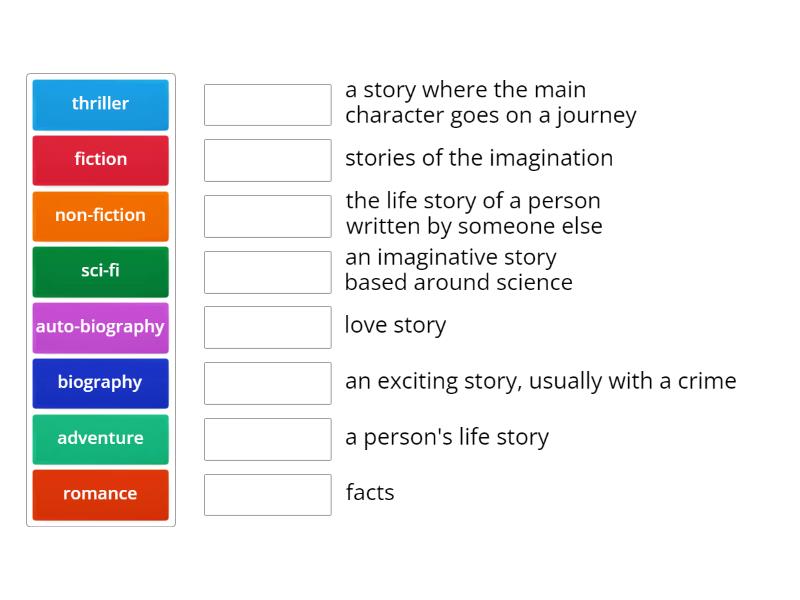The width and height of the screenshot is (800, 600).
Task: Click the purple auto-biography tile
Action: (x=100, y=327)
